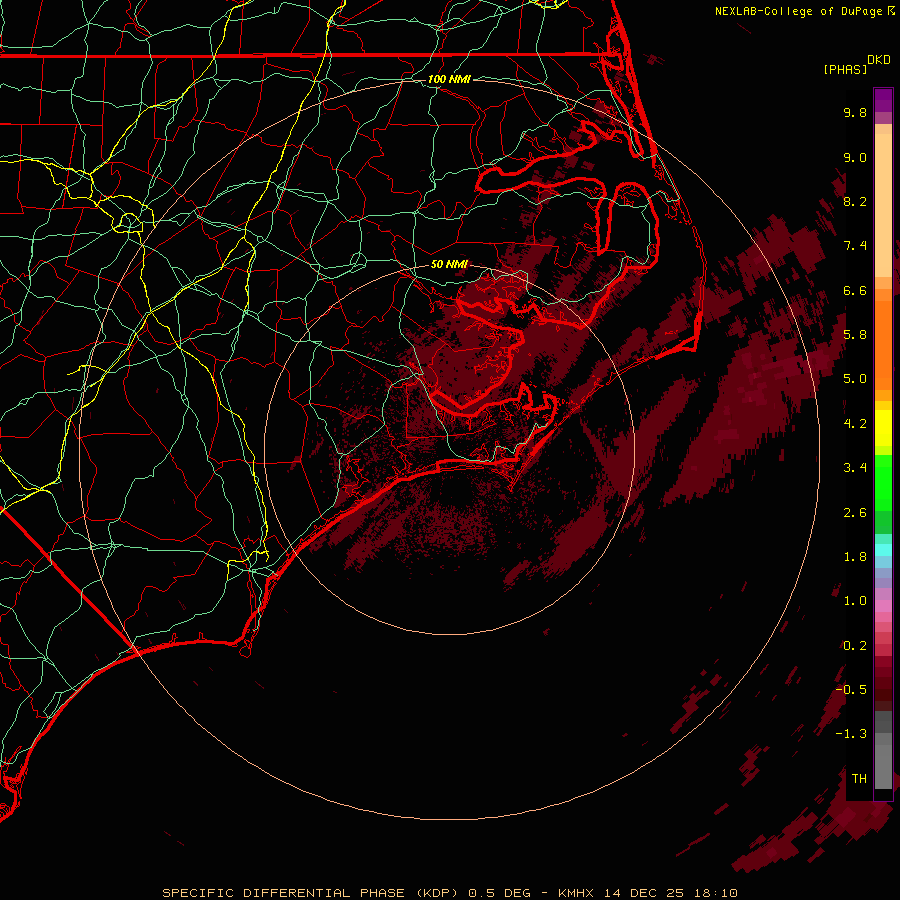Click the 3.4 scale label

pos(855,468)
